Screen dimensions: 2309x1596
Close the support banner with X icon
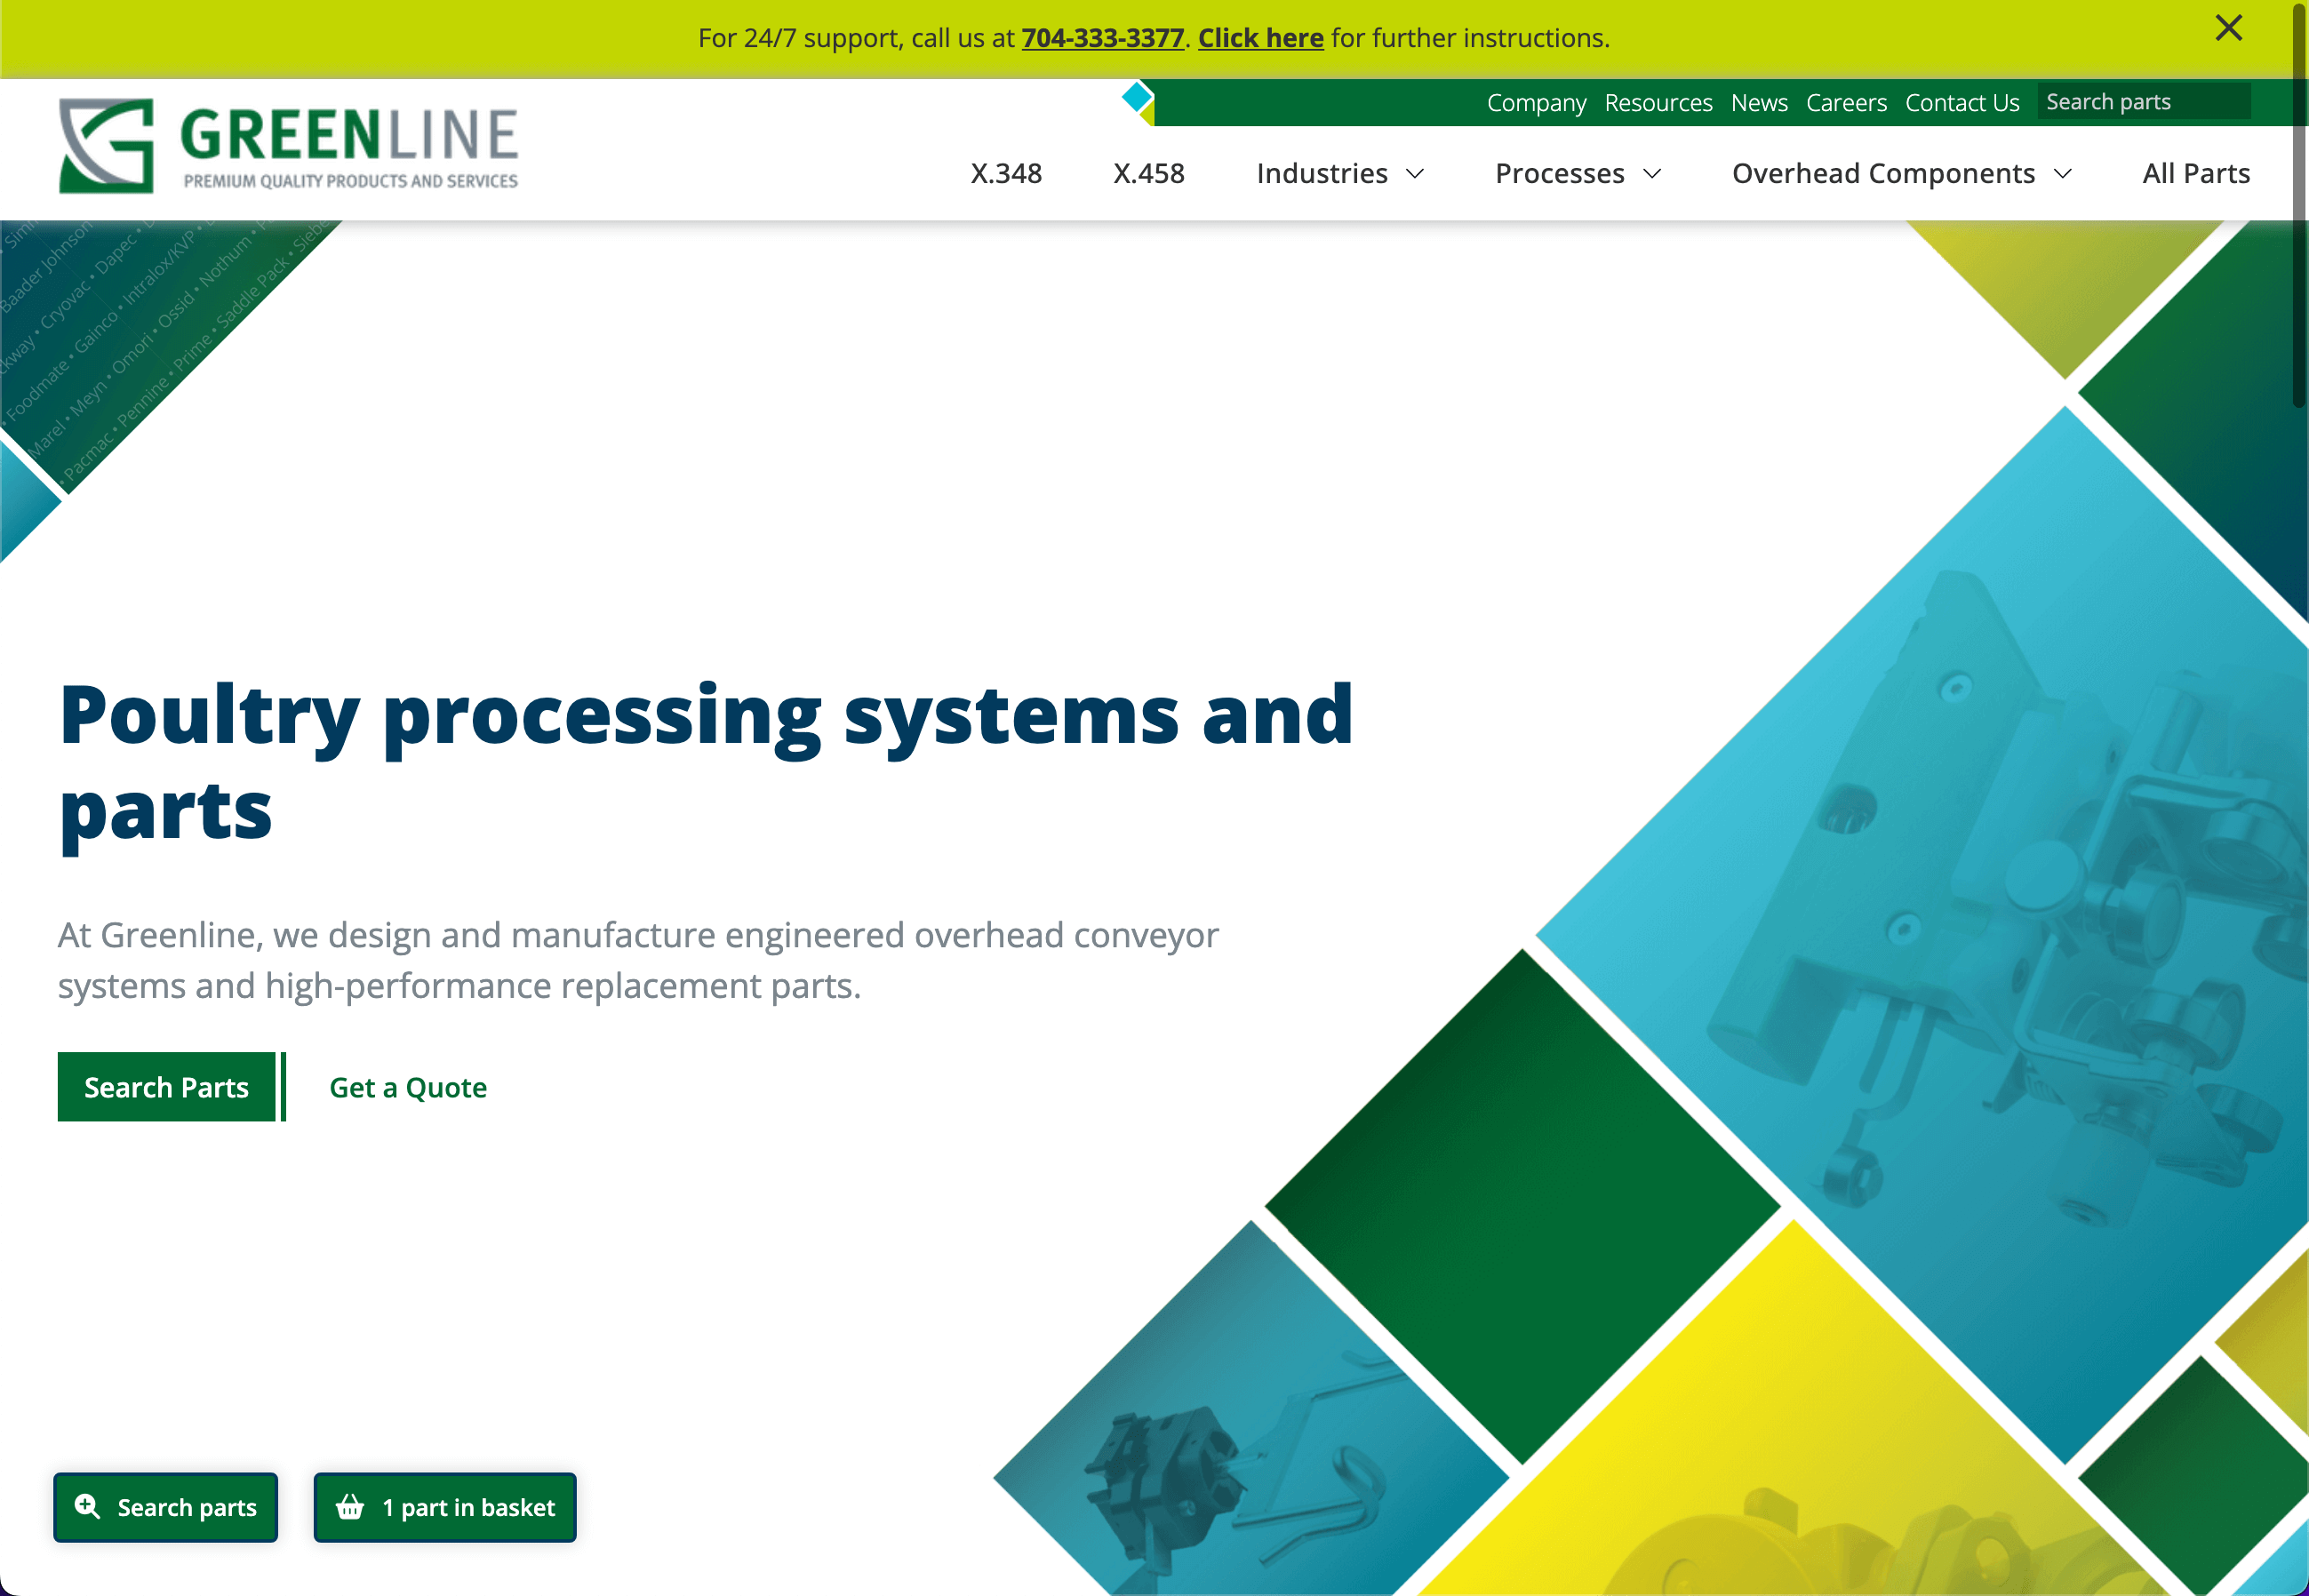pyautogui.click(x=2228, y=28)
